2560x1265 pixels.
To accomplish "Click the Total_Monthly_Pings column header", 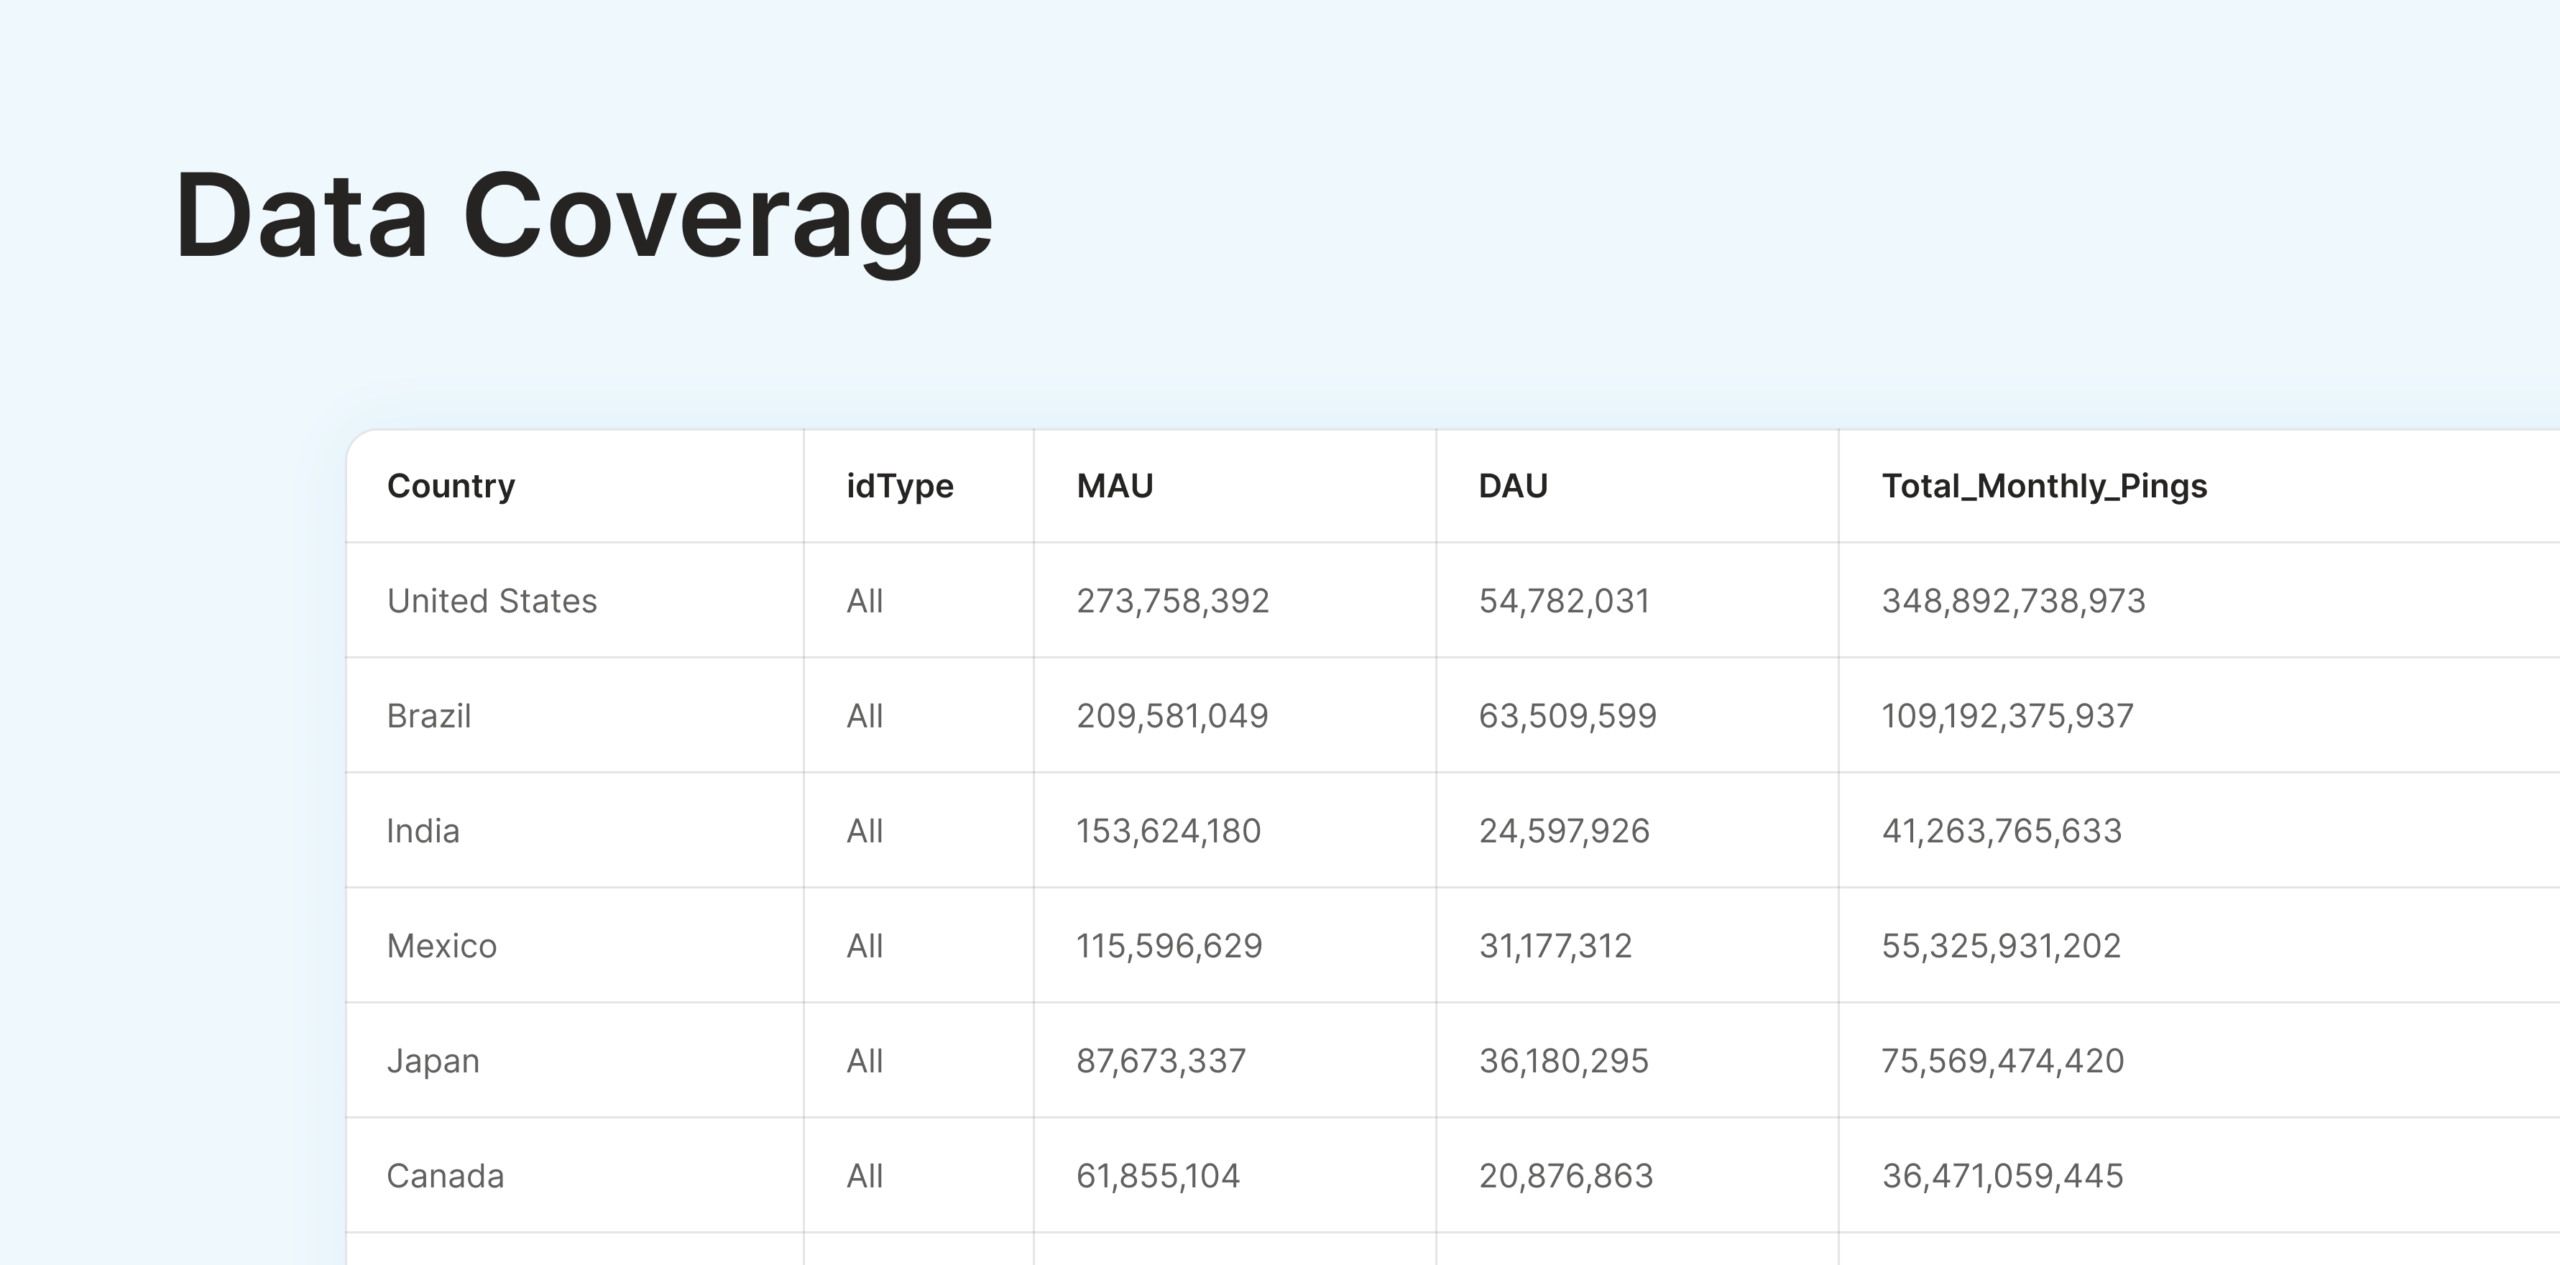I will click(x=2044, y=486).
